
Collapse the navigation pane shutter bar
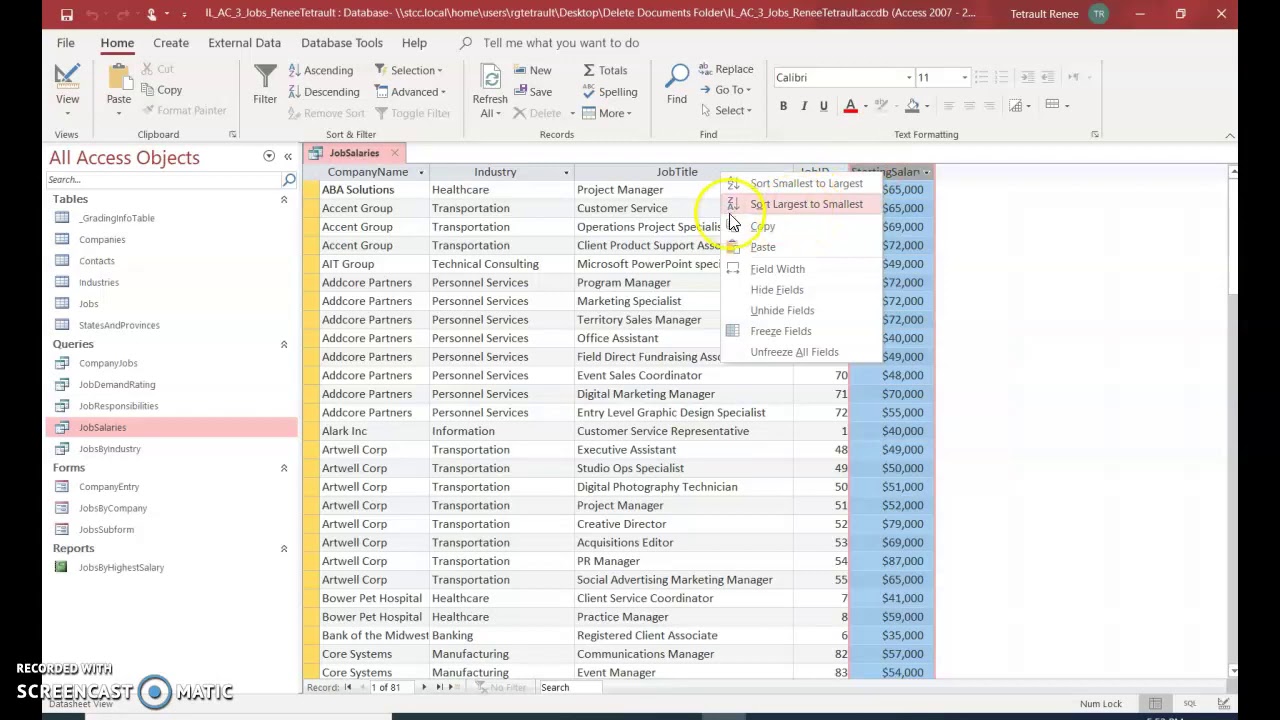tap(288, 157)
